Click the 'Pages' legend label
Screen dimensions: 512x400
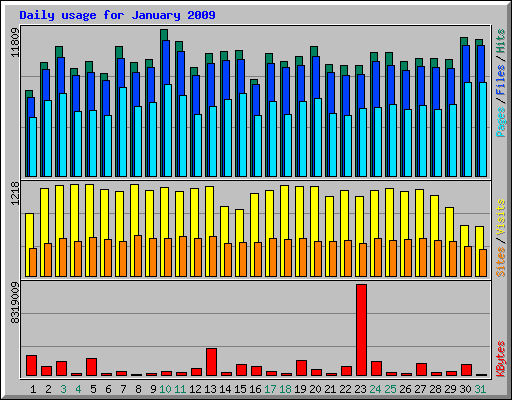[x=501, y=122]
